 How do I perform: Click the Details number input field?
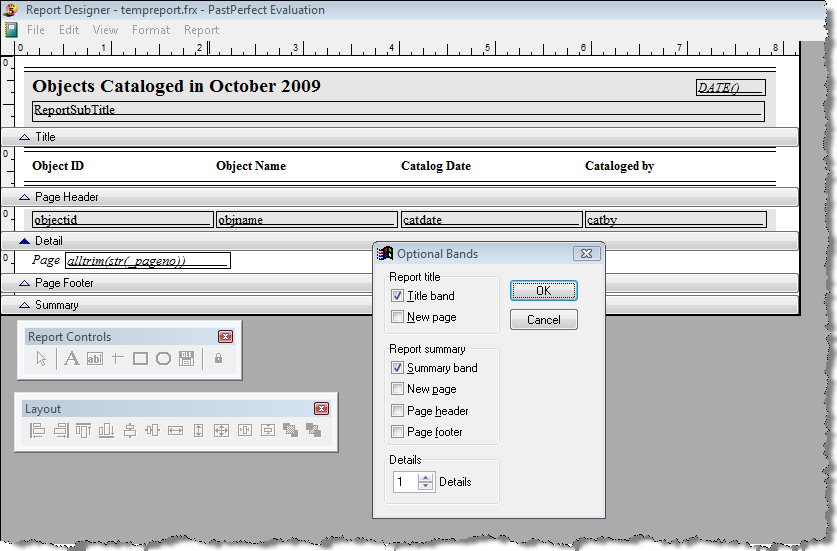[x=406, y=482]
